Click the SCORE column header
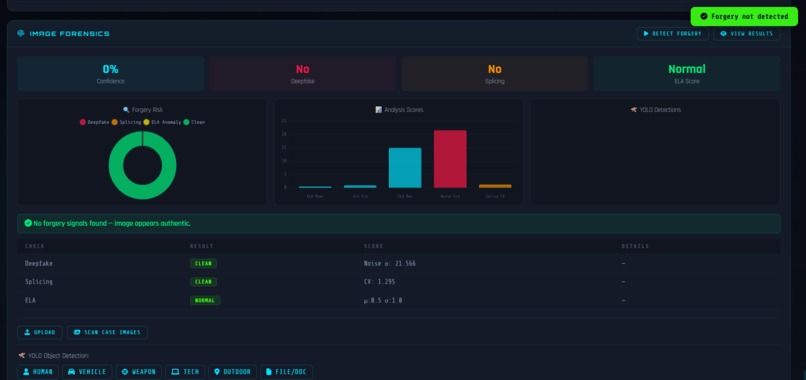This screenshot has height=380, width=806. click(373, 246)
